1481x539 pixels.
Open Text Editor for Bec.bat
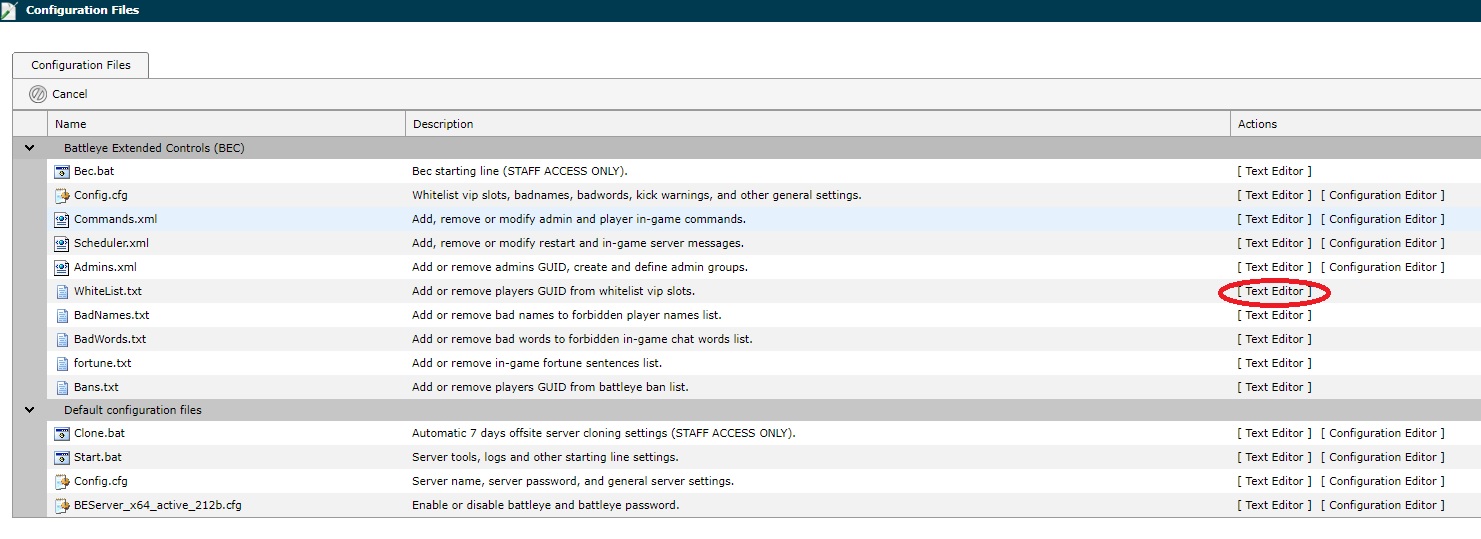pos(1274,171)
